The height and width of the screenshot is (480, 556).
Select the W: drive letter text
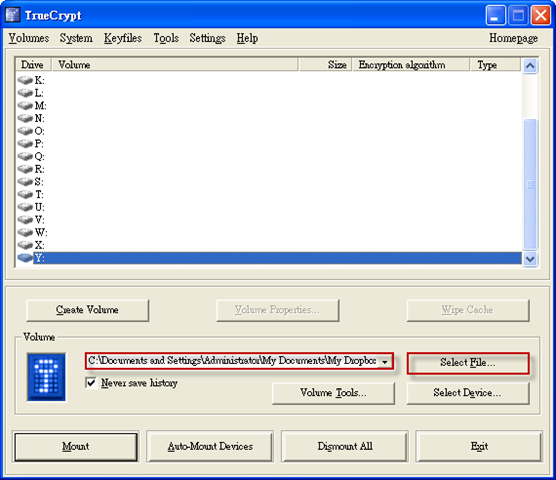[x=41, y=233]
